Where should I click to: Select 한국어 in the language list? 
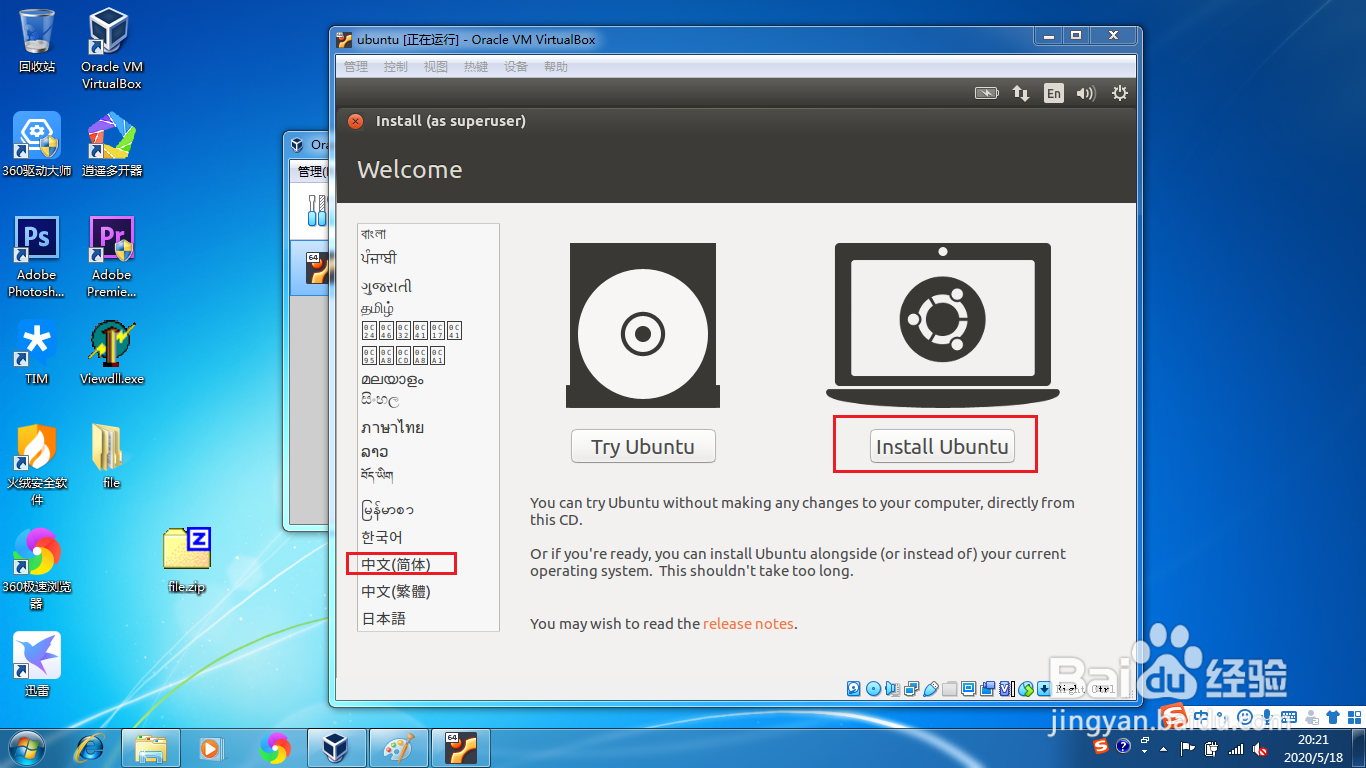click(382, 537)
